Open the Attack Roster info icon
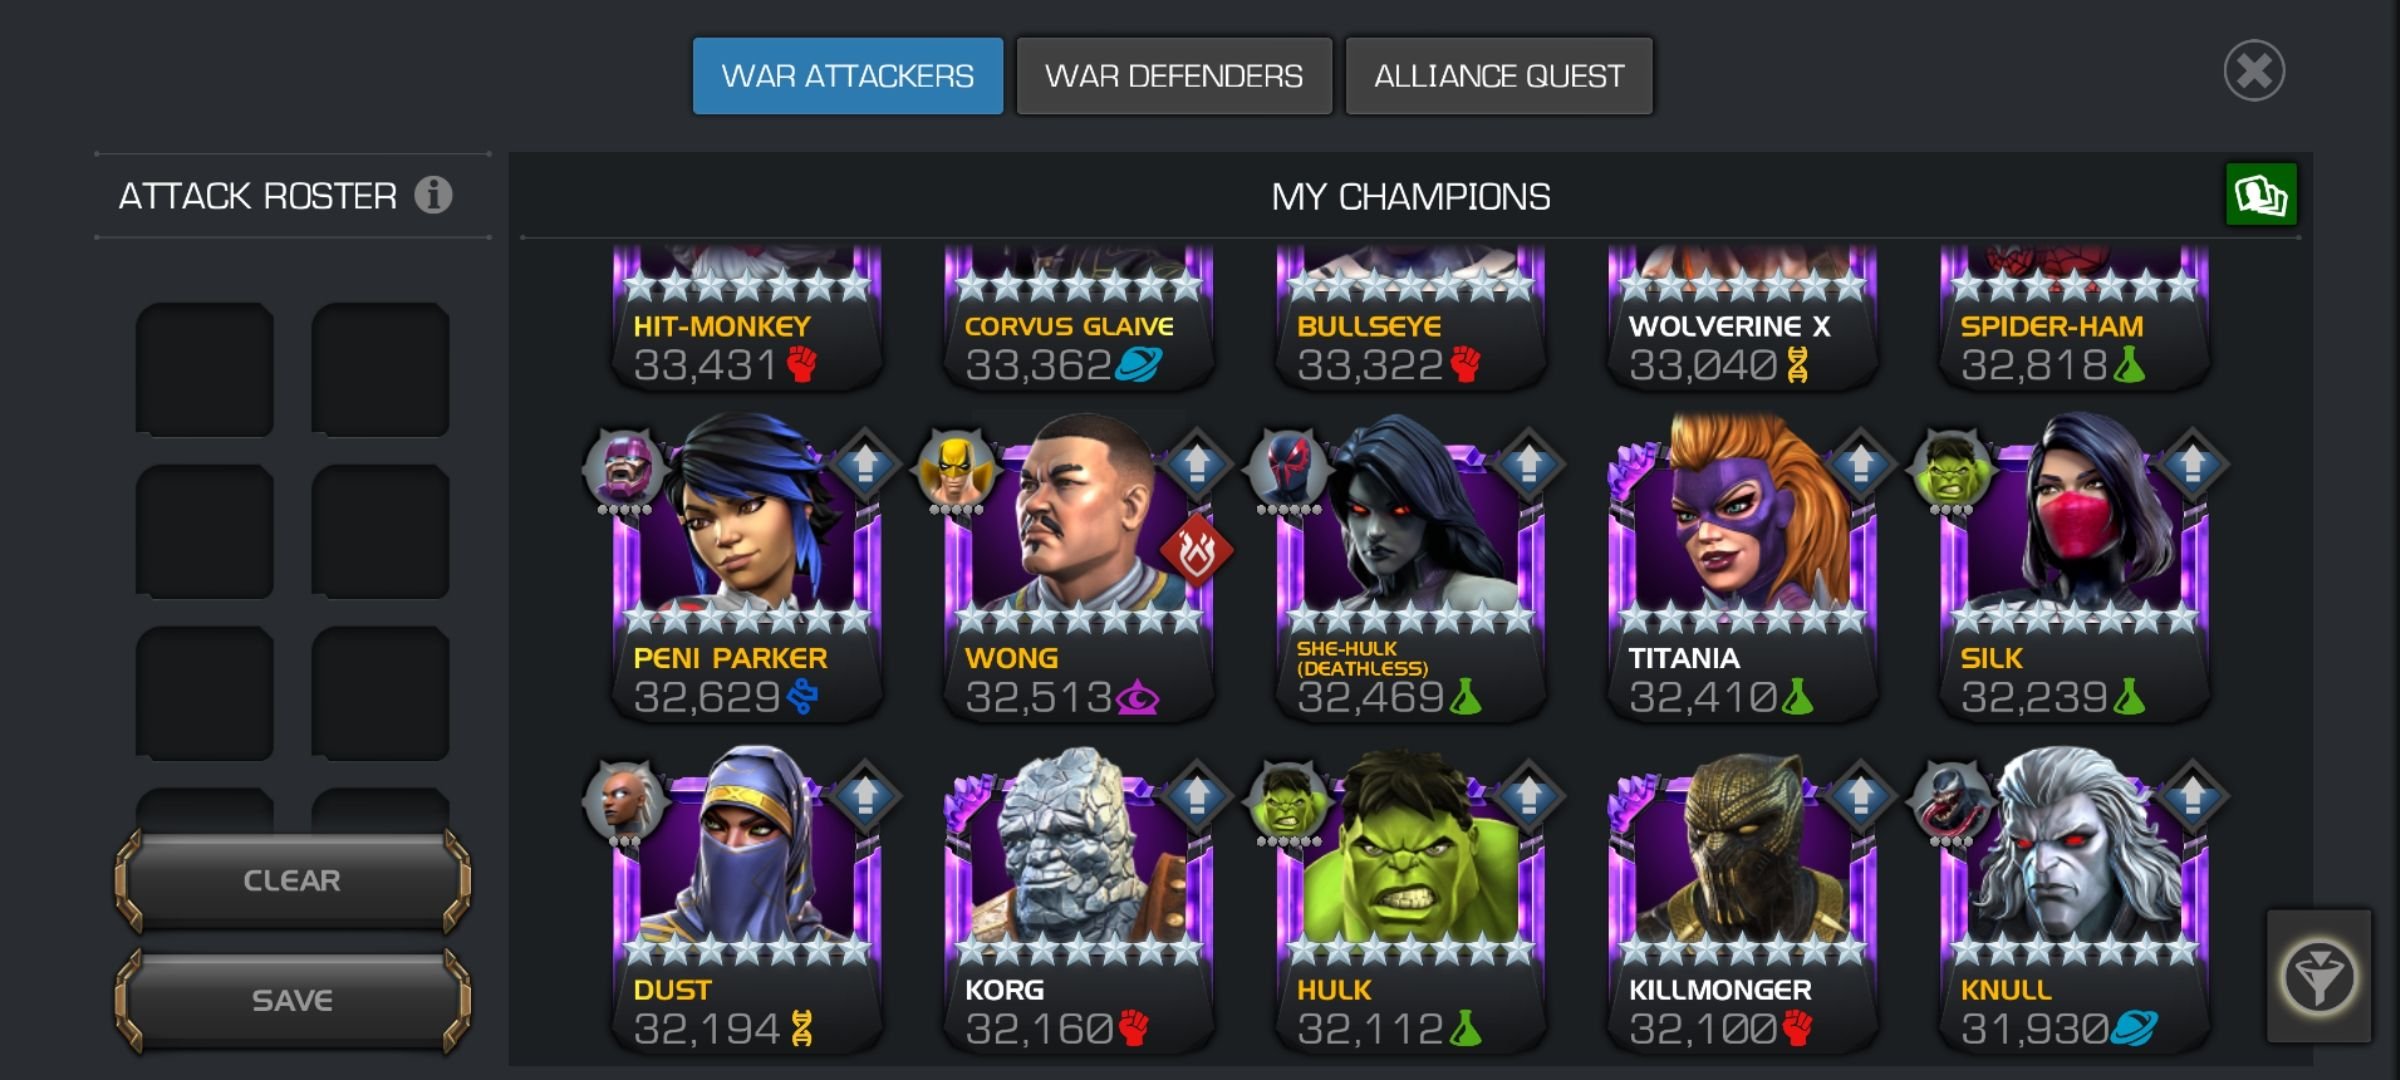 pos(433,195)
